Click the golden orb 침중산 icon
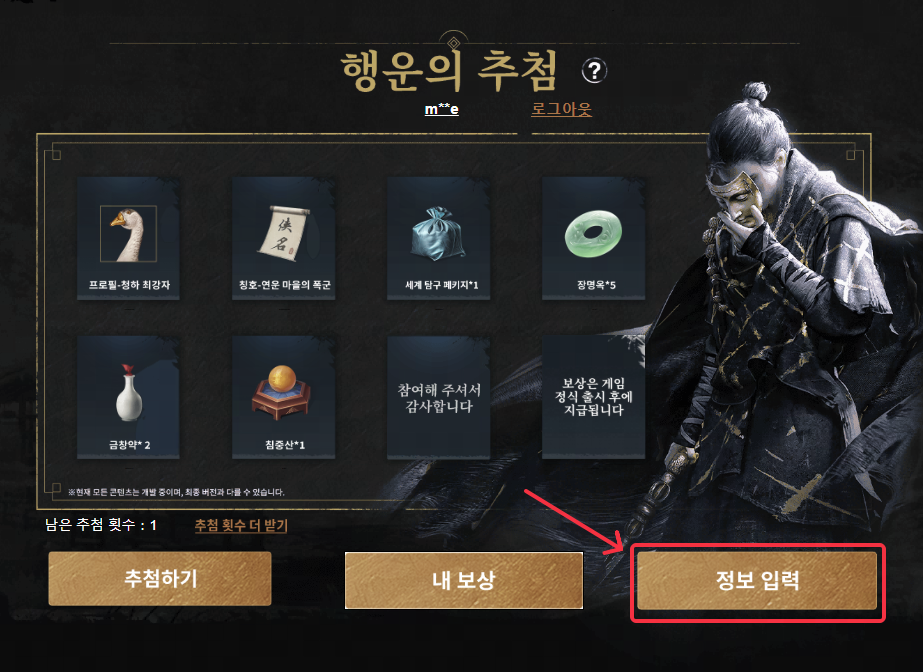 click(282, 392)
